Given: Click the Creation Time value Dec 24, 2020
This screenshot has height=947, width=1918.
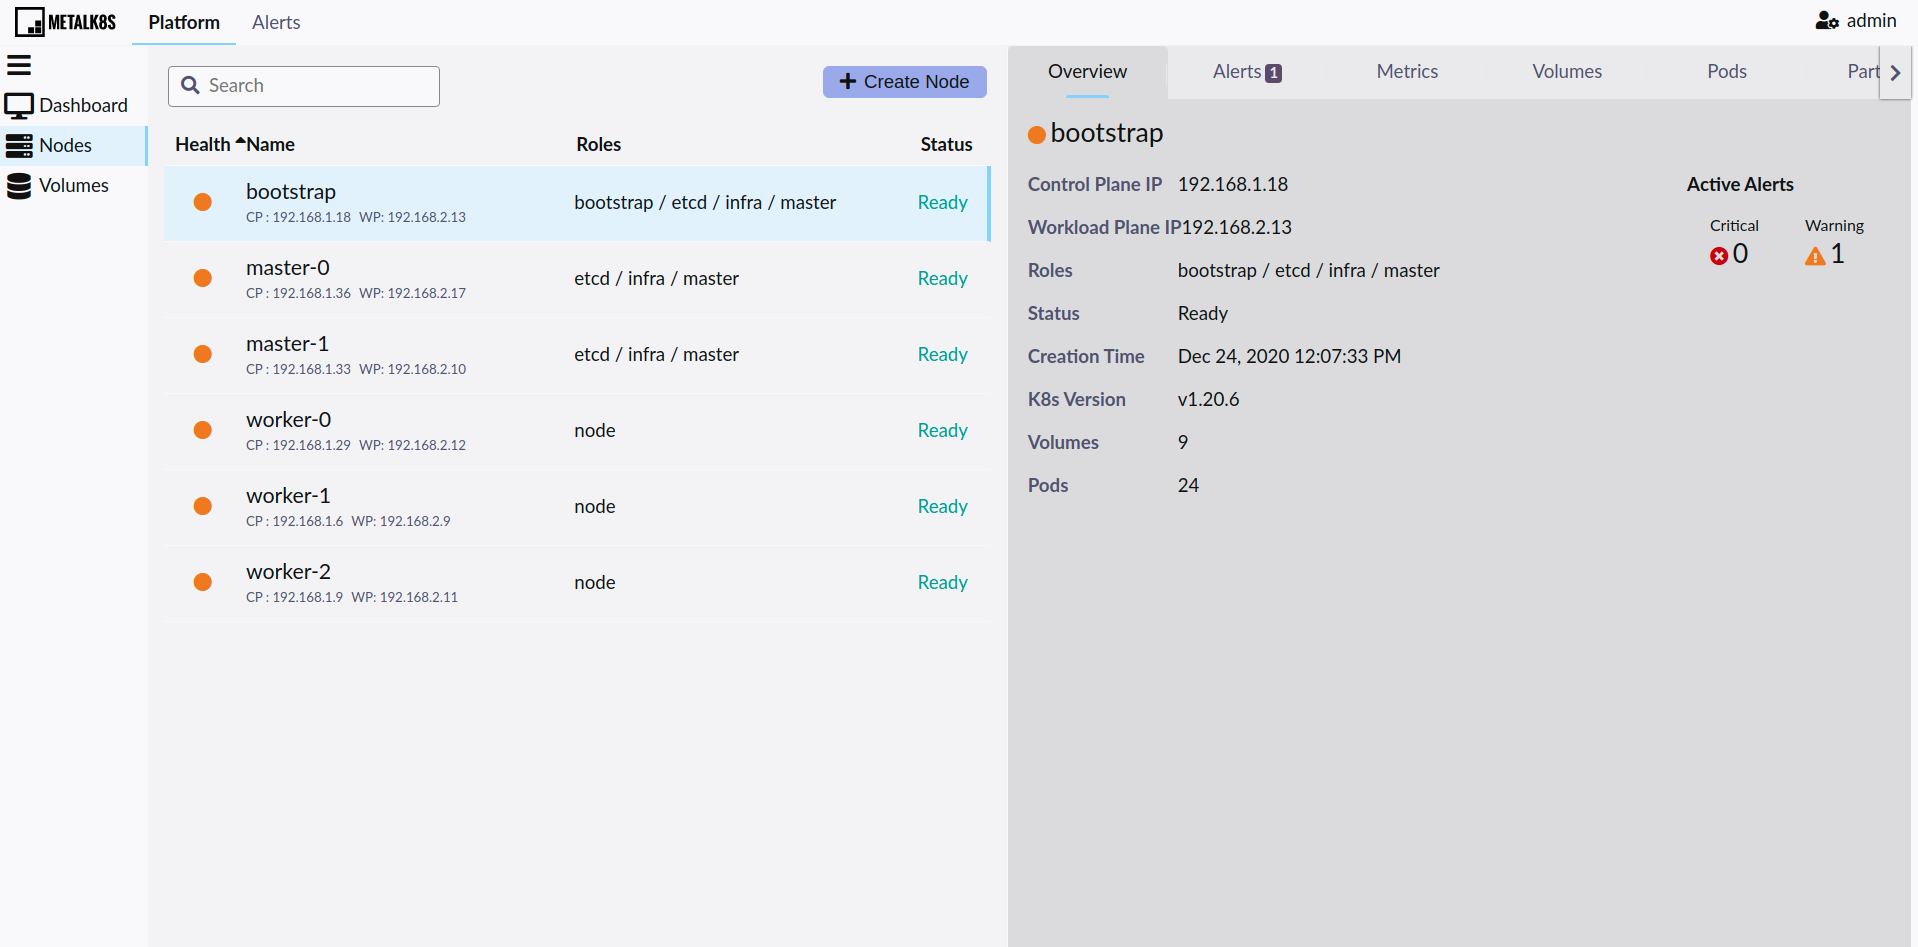Looking at the screenshot, I should [x=1289, y=356].
